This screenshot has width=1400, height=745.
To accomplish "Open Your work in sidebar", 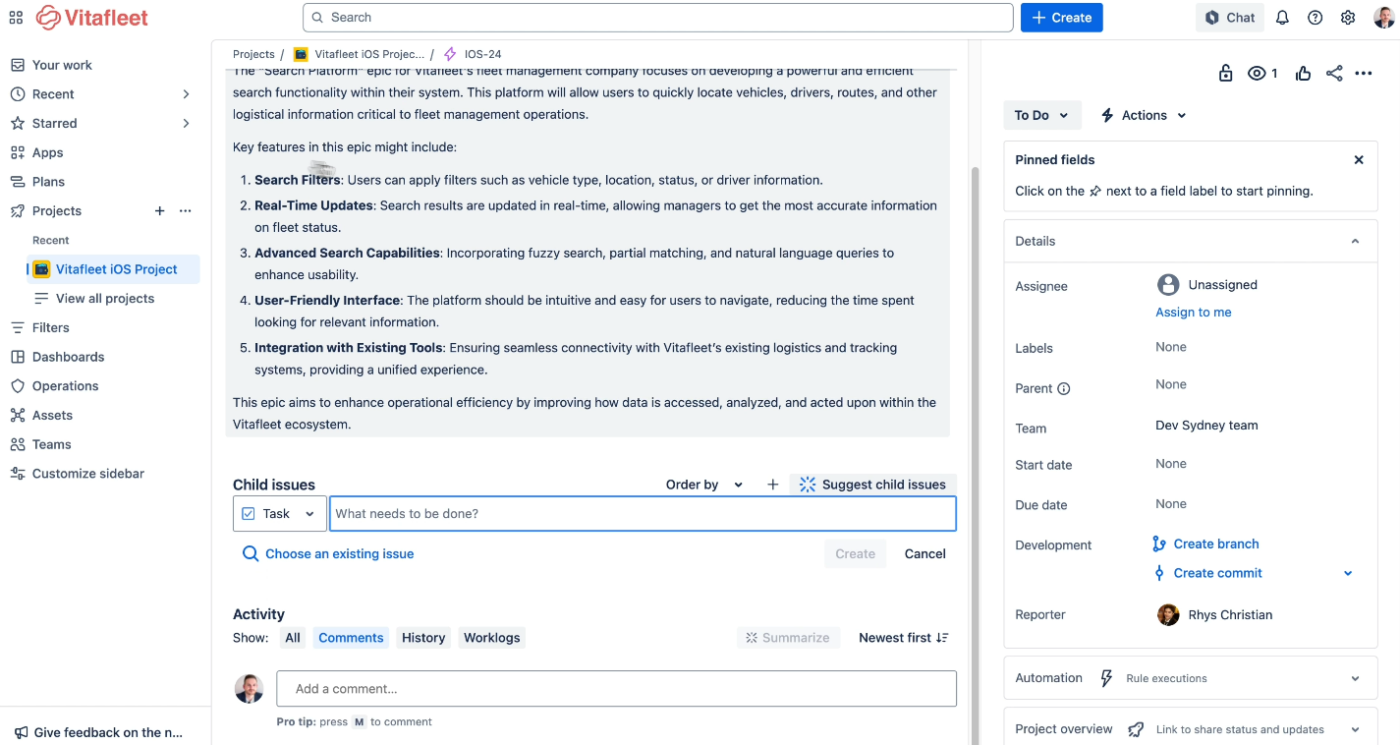I will (62, 65).
